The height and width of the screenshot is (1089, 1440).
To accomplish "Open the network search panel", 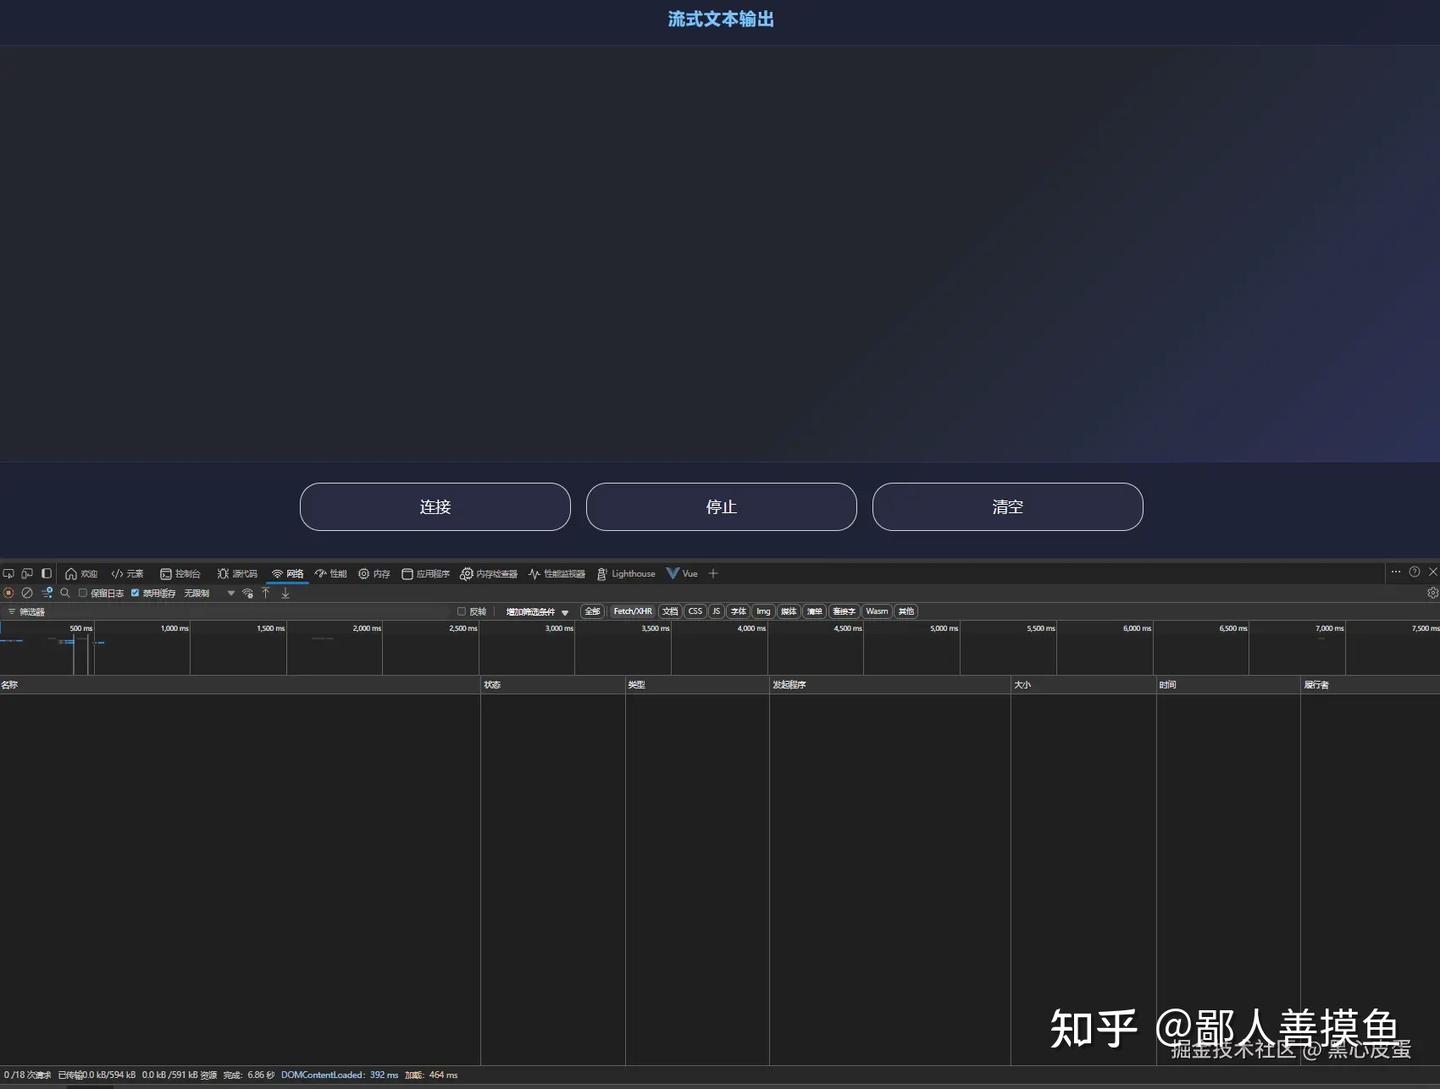I will [64, 592].
